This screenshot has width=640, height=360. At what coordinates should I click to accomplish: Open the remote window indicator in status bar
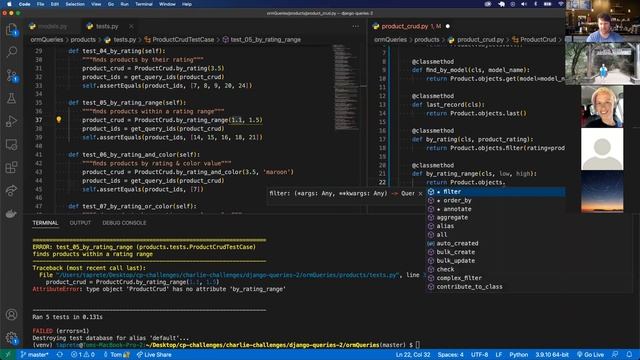click(7, 355)
